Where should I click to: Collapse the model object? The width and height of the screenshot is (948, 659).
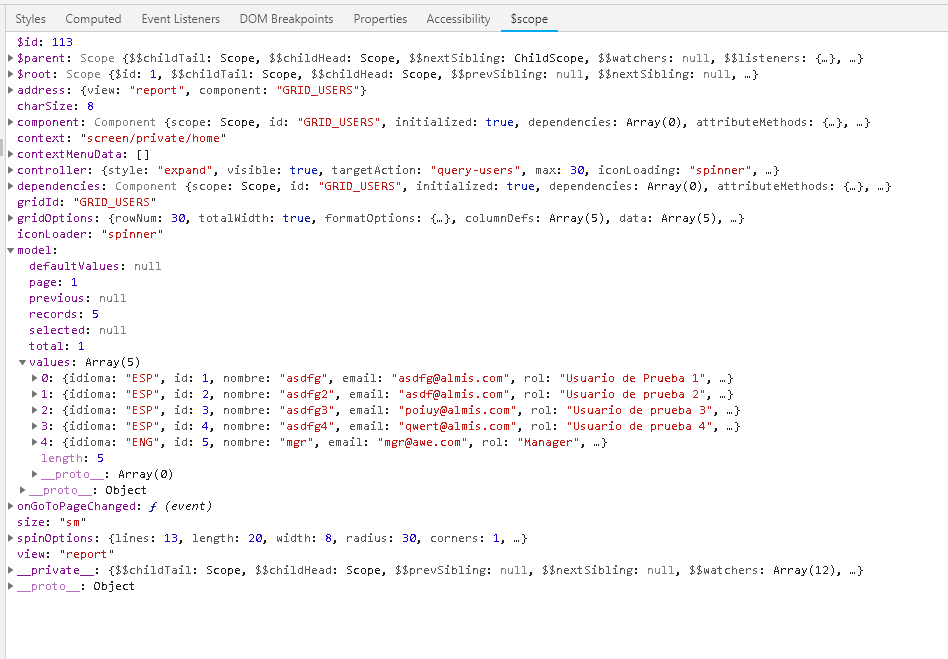coord(11,251)
